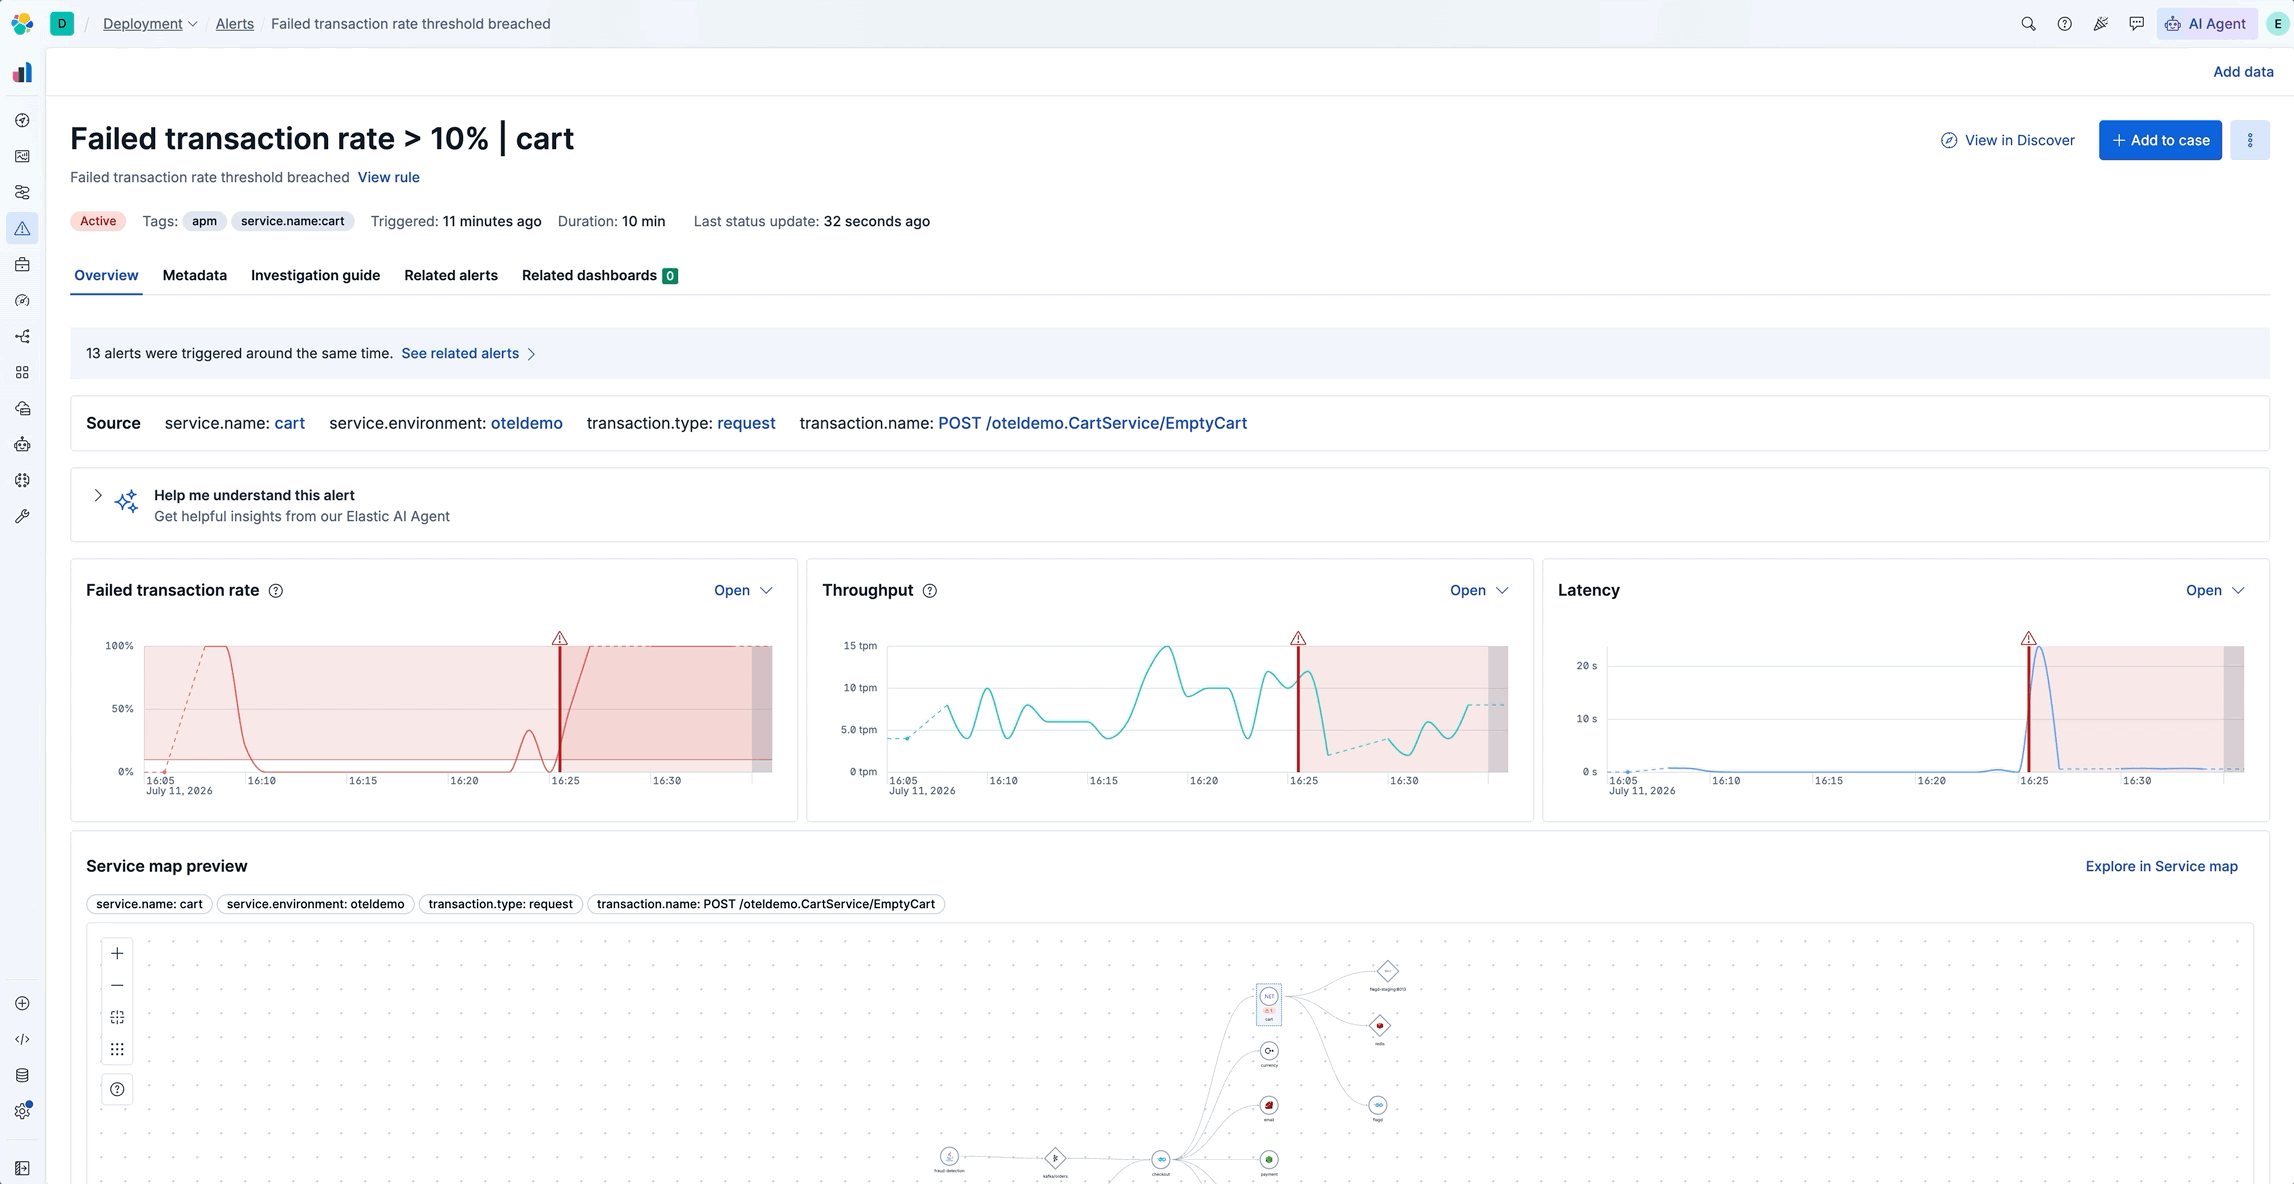Click the oteldemo environment source link
Image resolution: width=2294 pixels, height=1184 pixels.
pyautogui.click(x=527, y=424)
